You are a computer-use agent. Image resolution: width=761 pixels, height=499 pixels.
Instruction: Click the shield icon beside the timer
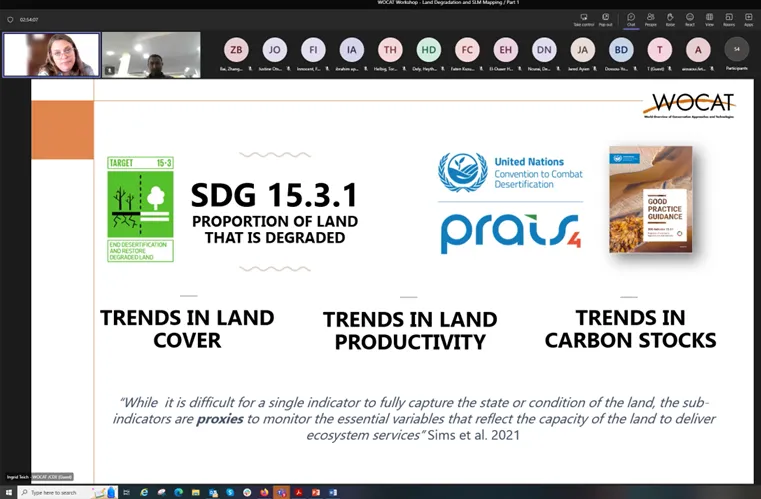point(9,19)
